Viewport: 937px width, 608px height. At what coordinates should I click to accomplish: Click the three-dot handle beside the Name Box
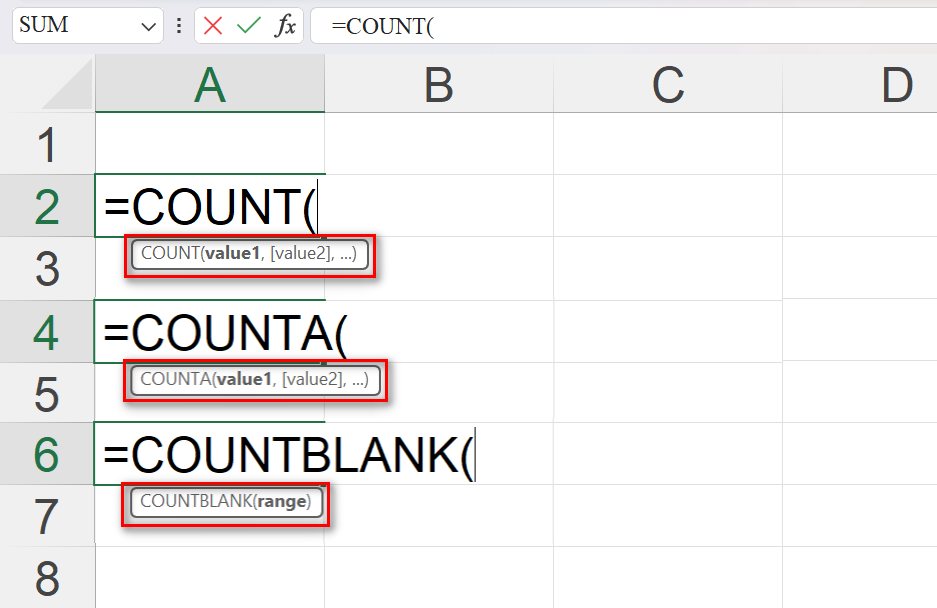[179, 26]
